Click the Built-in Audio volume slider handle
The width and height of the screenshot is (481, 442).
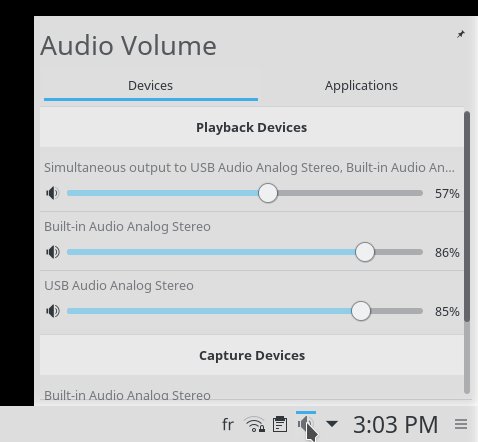[x=365, y=252]
